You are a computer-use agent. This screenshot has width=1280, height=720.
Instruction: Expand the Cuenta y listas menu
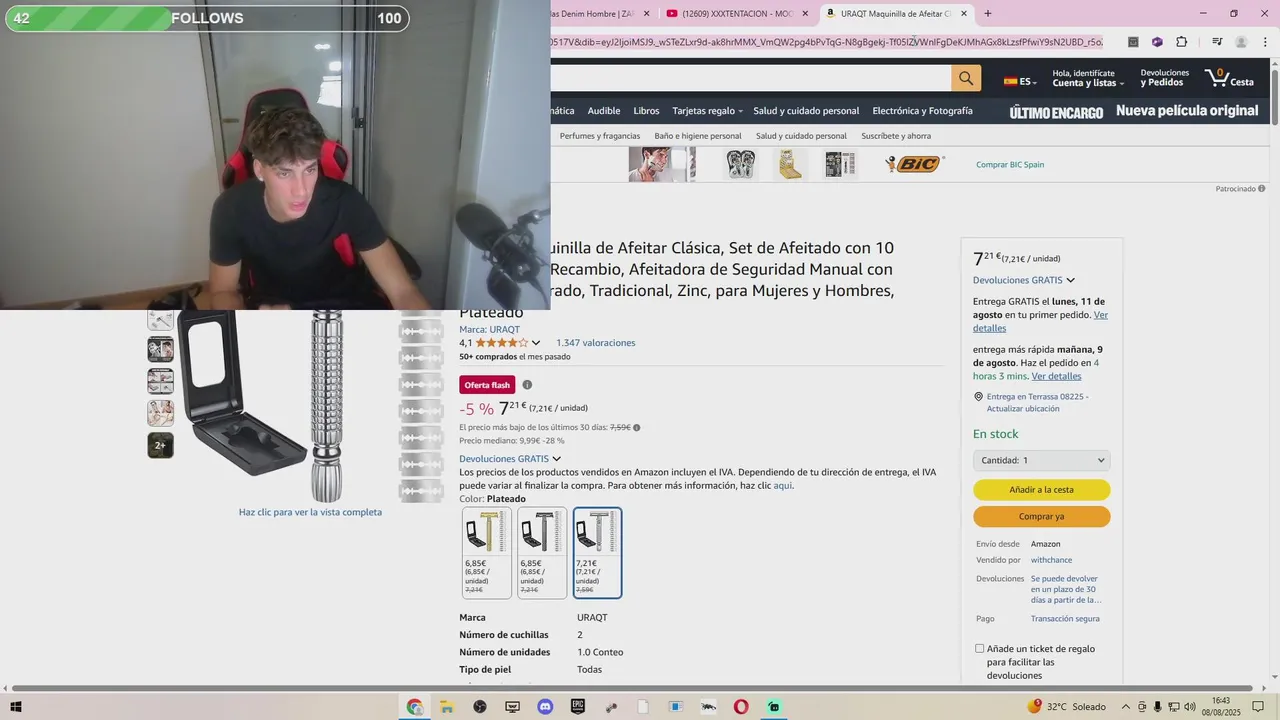1088,78
